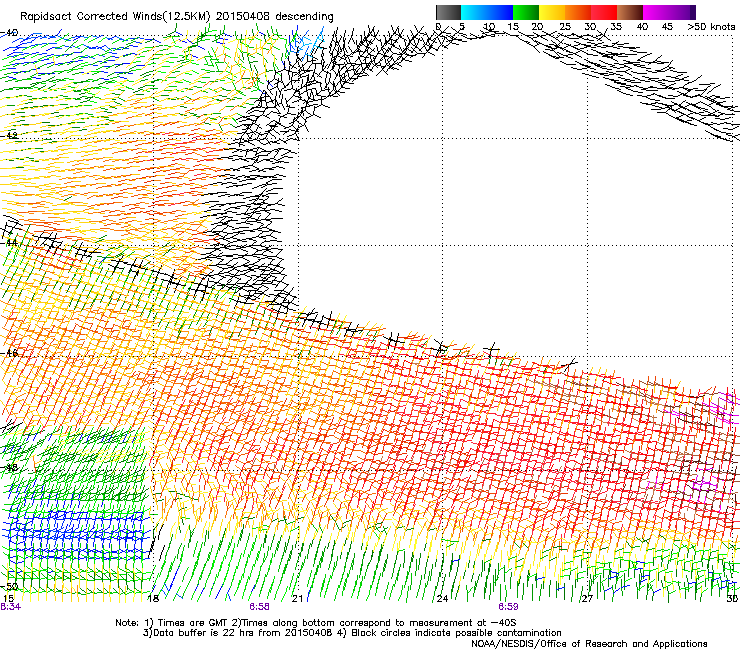Click the 'Times are GMT' note line

(316, 623)
